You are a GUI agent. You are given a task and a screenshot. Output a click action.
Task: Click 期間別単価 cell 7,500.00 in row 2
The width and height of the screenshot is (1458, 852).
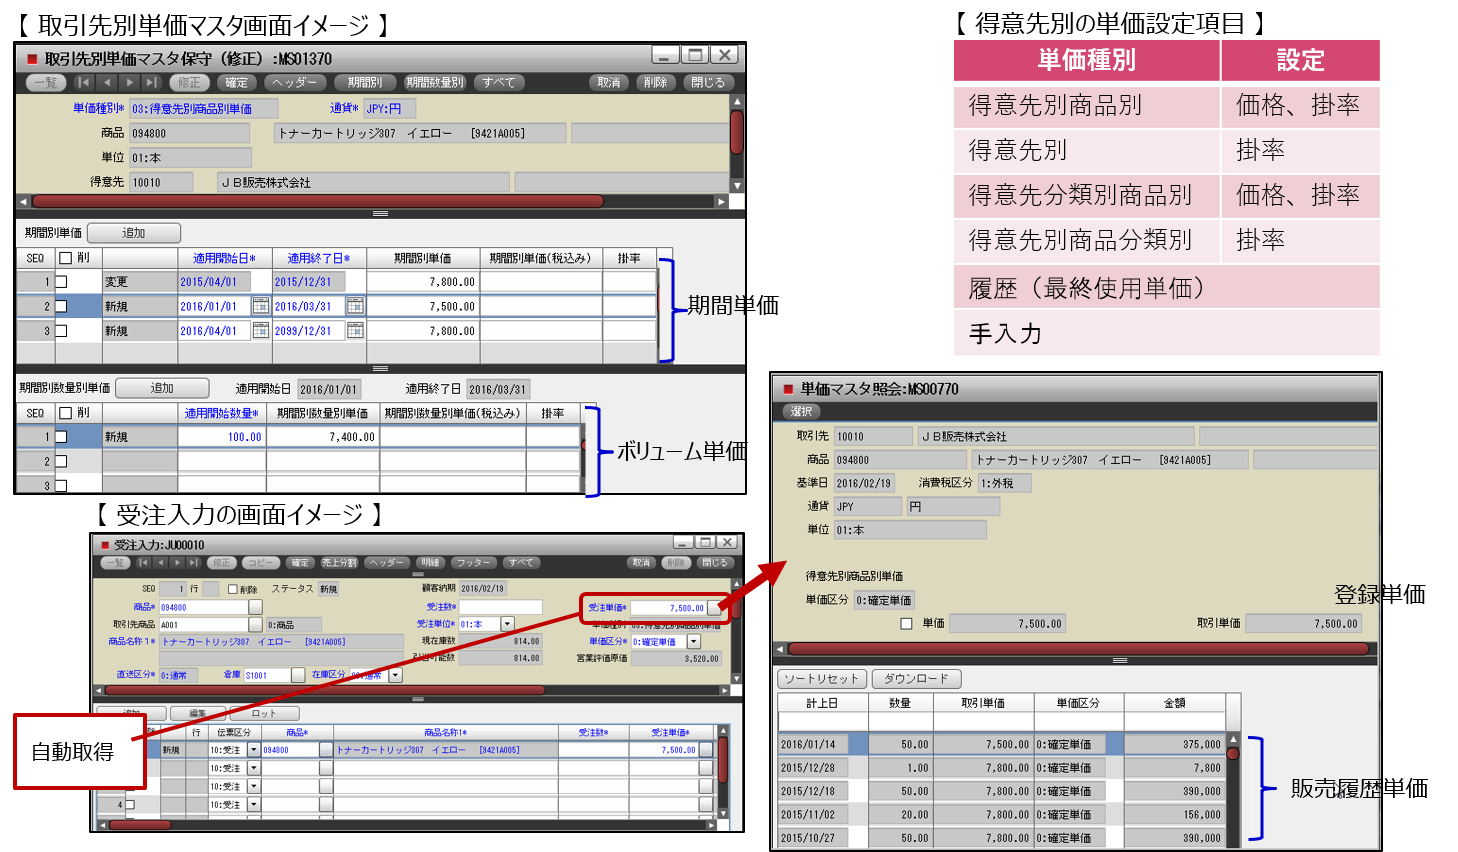pyautogui.click(x=424, y=306)
